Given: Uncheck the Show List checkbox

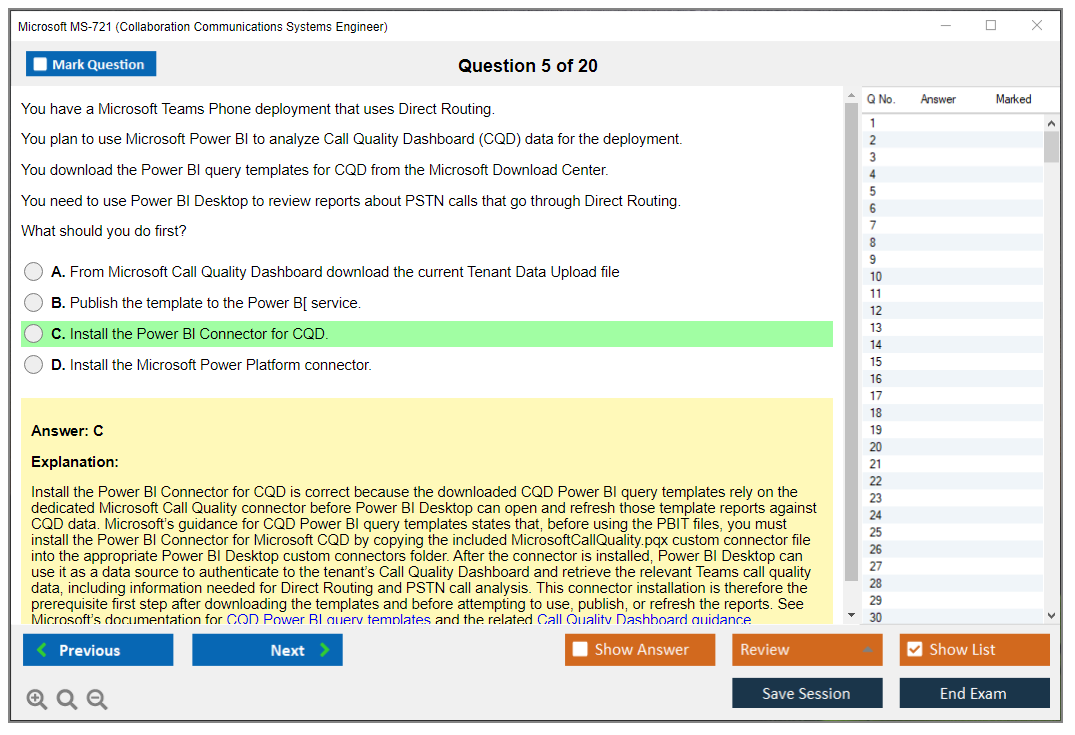Looking at the screenshot, I should [x=915, y=649].
